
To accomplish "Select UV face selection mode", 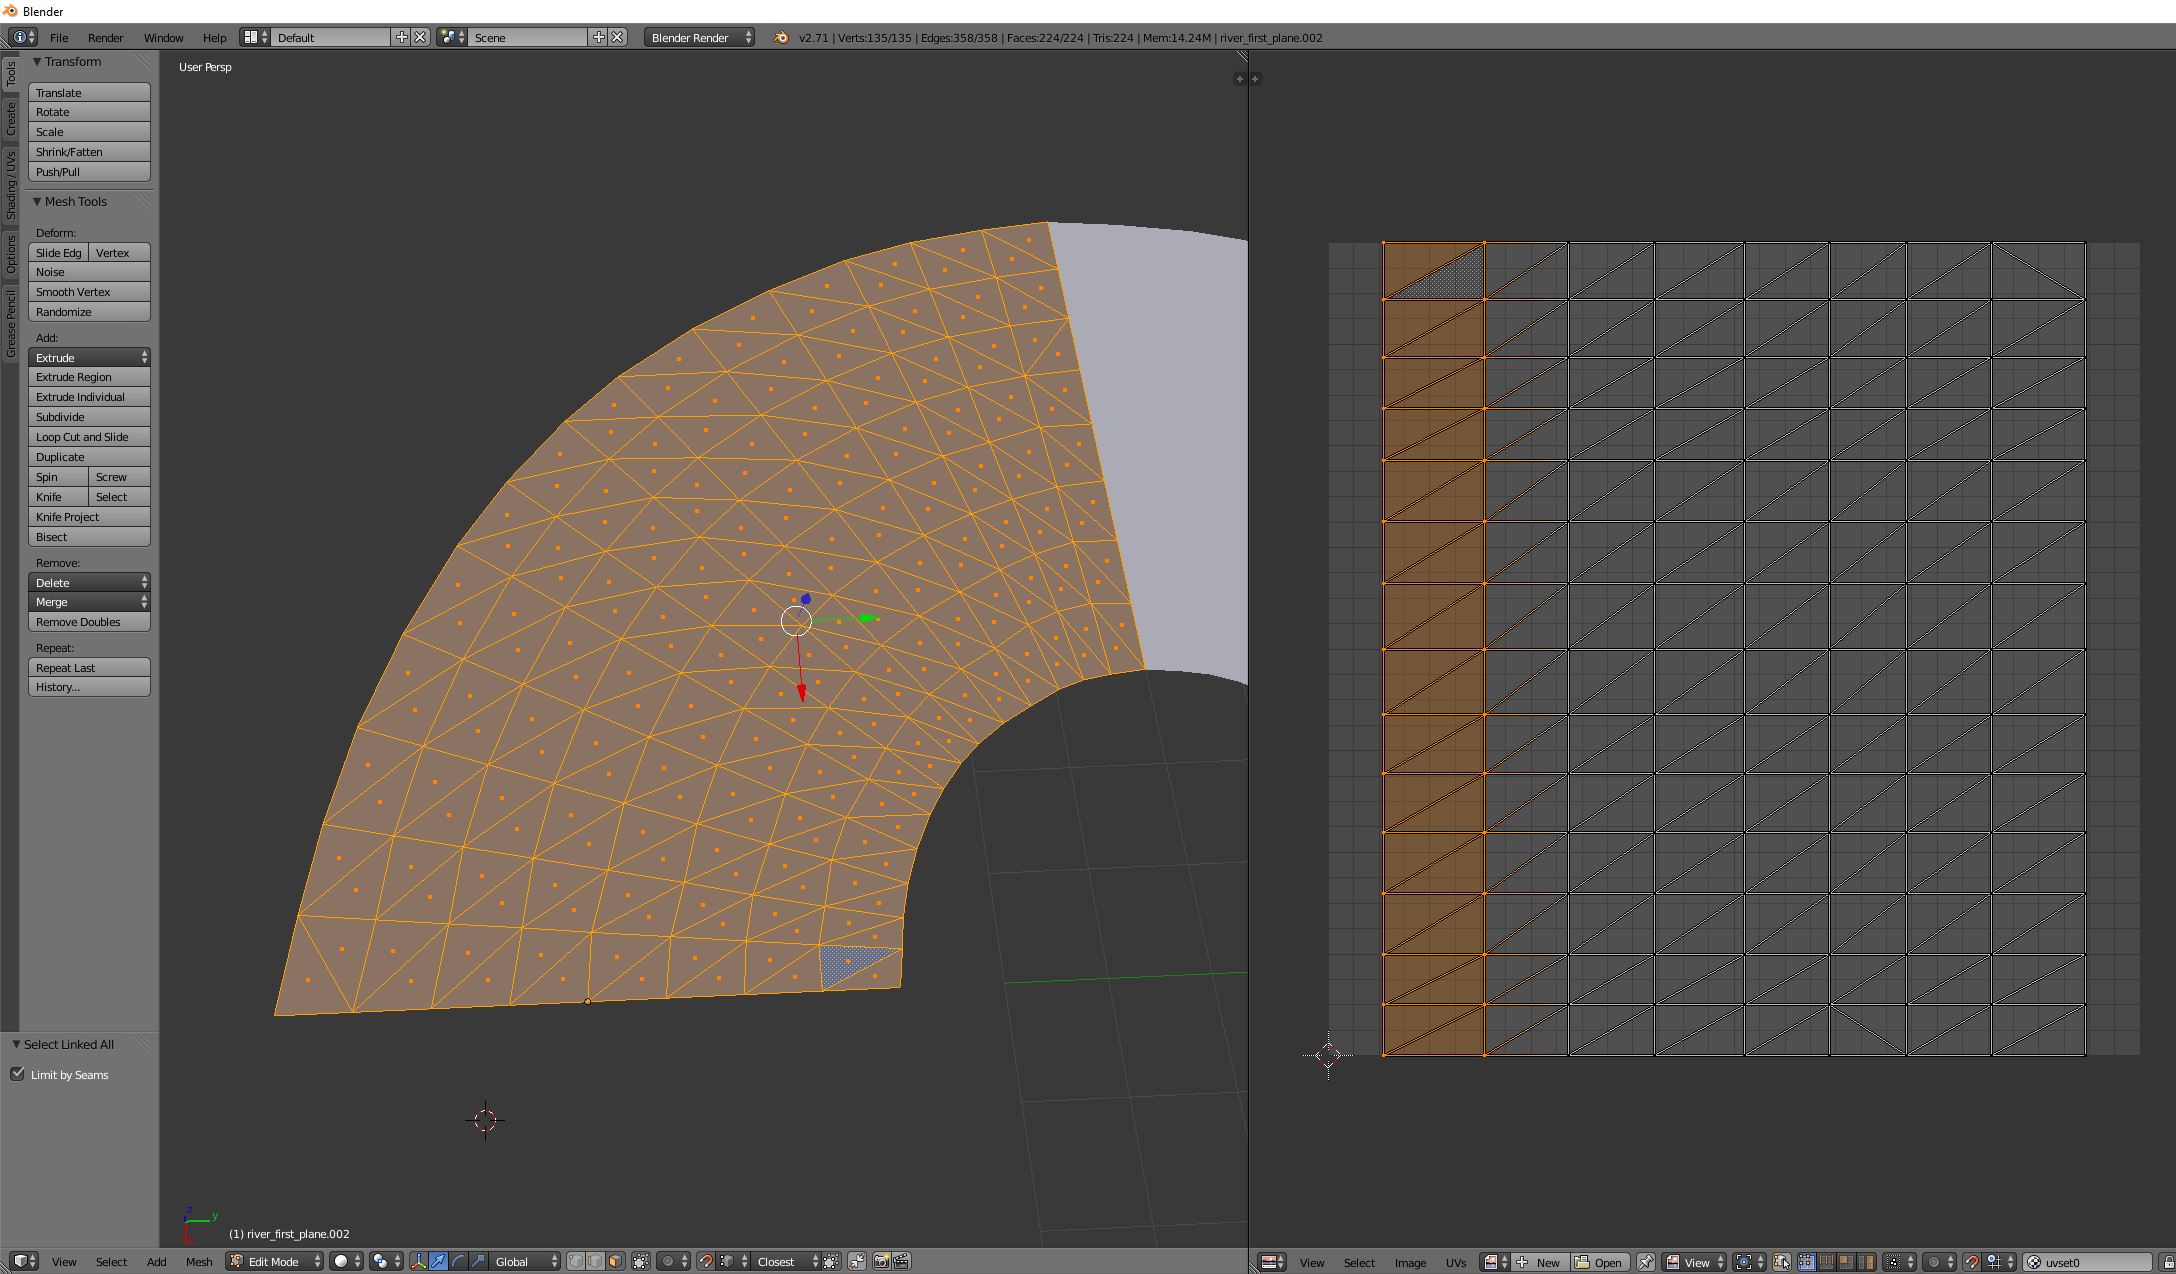I will 1846,1262.
